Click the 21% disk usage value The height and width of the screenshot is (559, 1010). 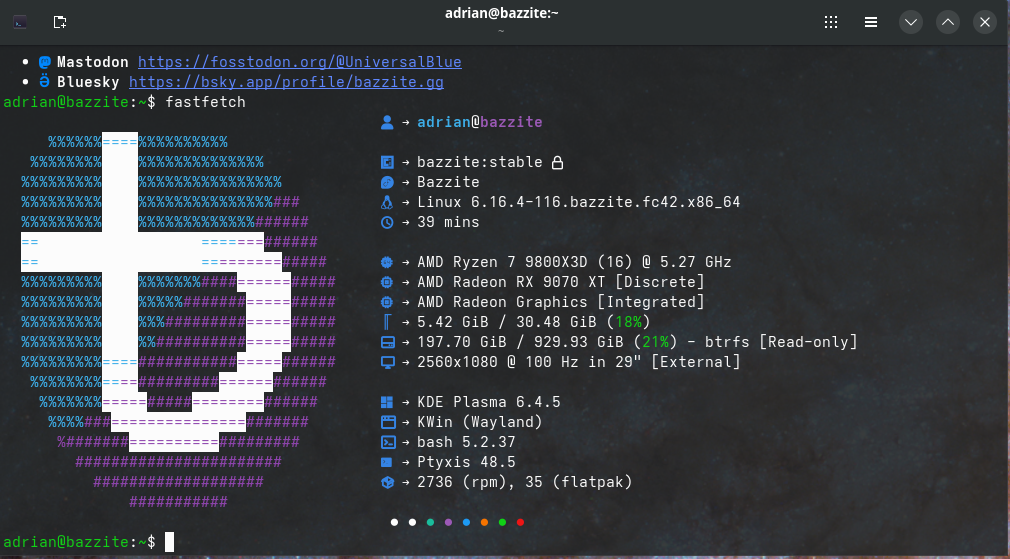655,342
